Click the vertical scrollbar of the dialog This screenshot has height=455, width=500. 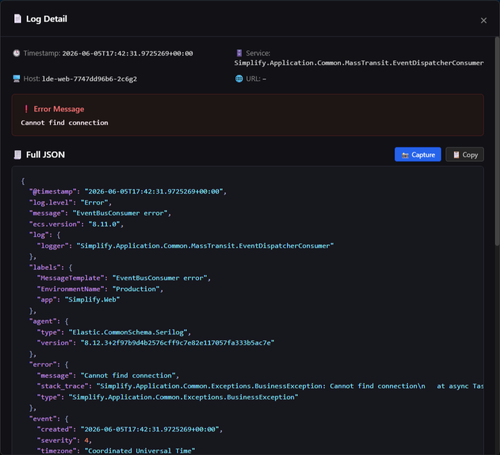[497, 142]
